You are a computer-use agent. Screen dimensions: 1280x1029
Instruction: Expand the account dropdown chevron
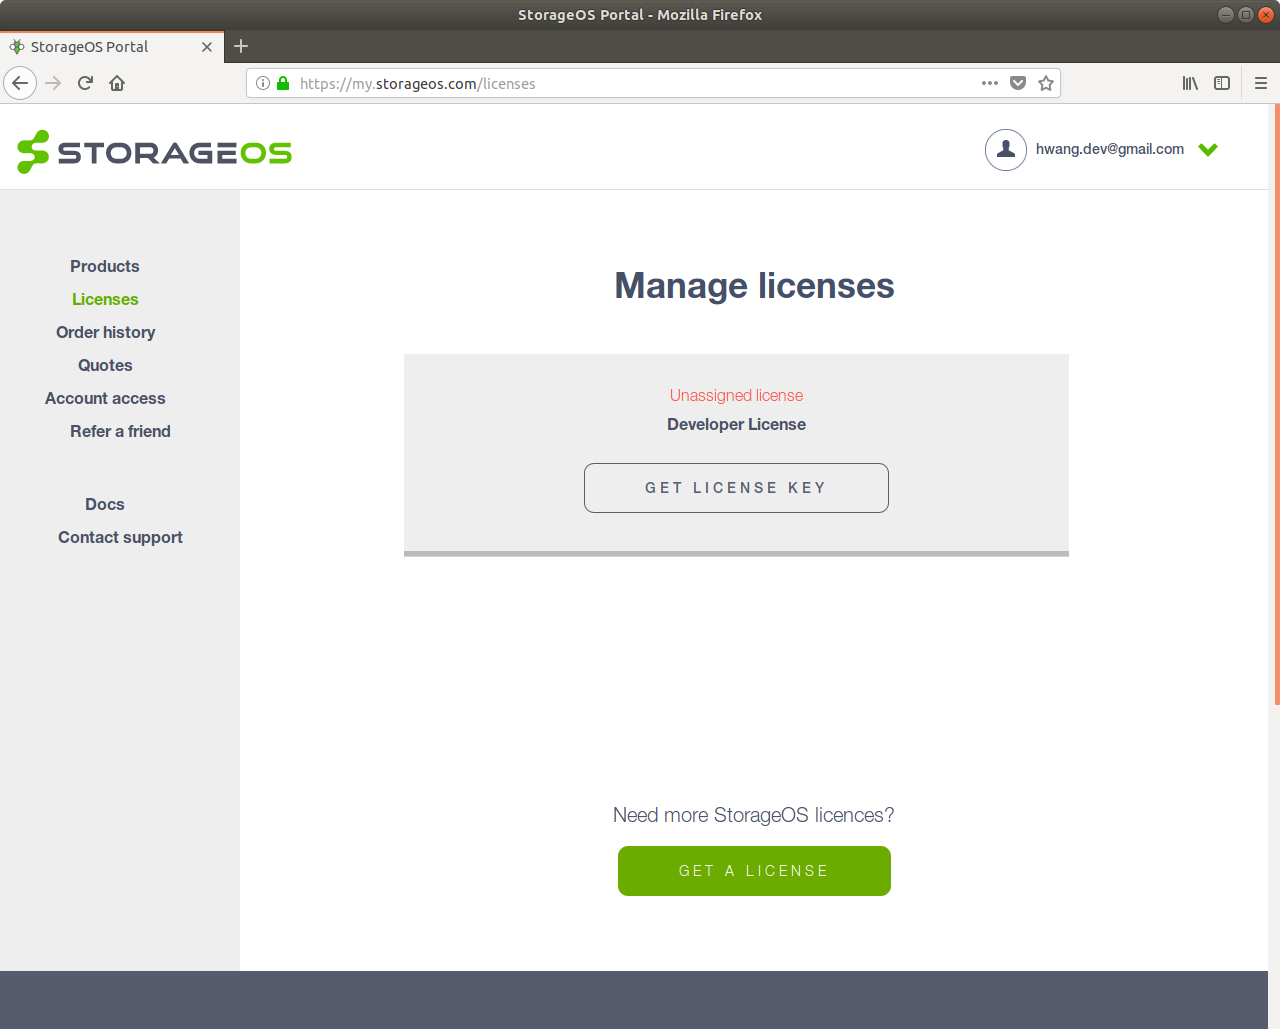pos(1208,150)
